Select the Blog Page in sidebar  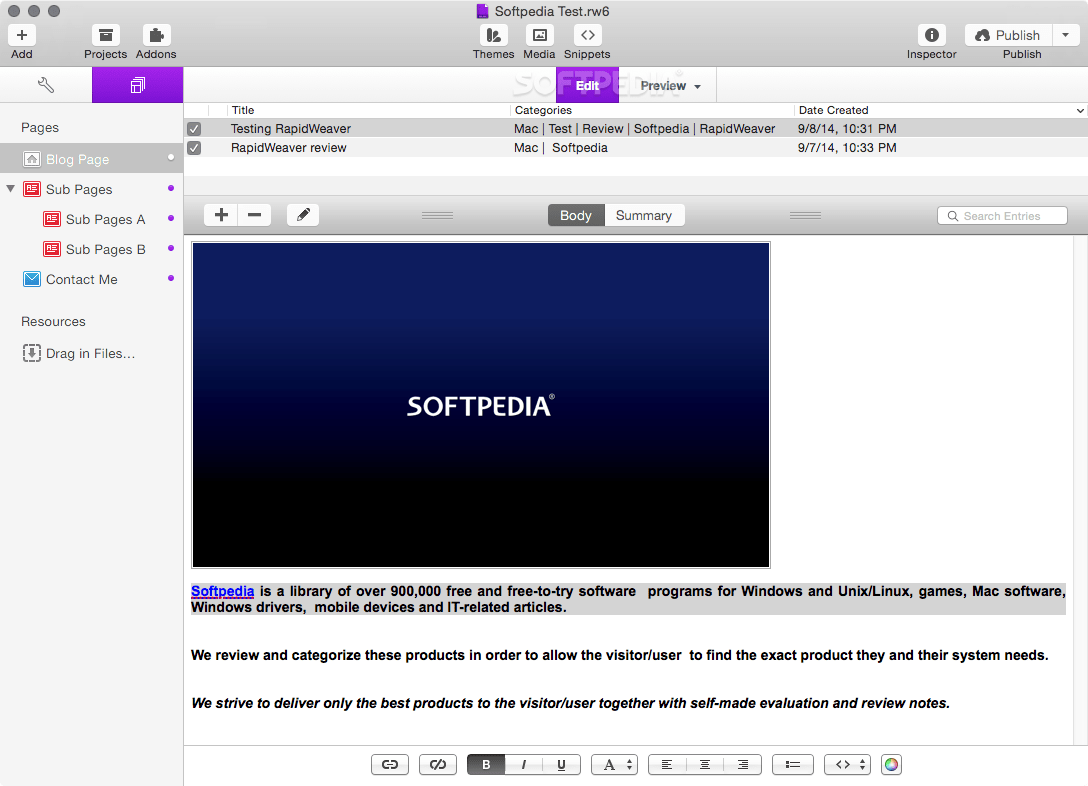click(92, 159)
